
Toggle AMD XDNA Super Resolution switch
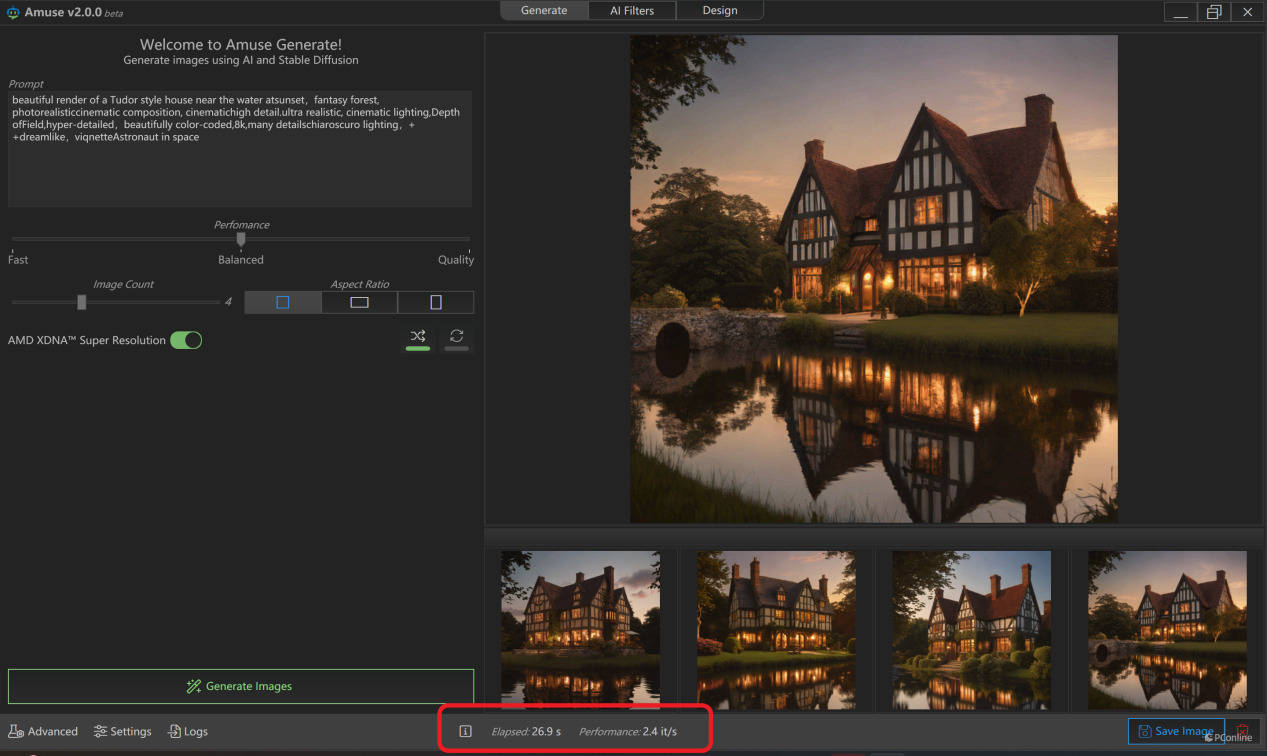[186, 340]
